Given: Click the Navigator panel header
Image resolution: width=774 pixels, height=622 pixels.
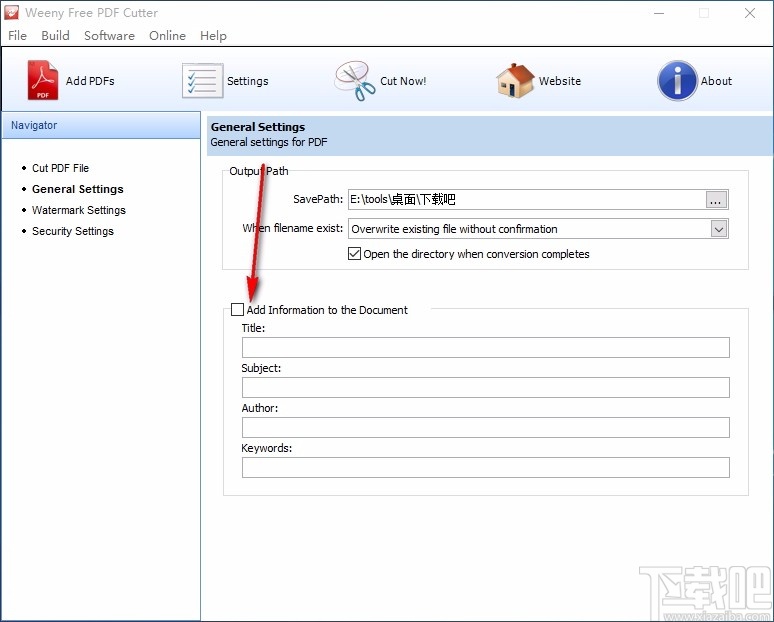Looking at the screenshot, I should (x=101, y=125).
